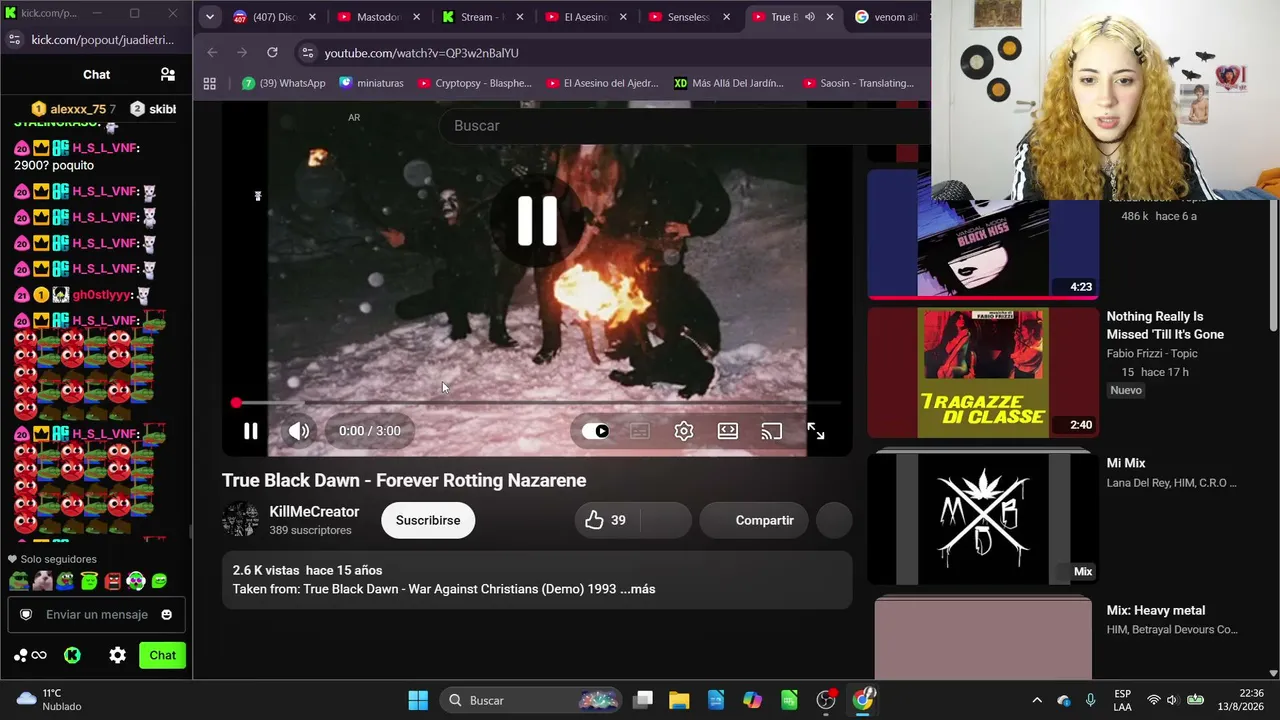Subscribe to KillMeCreator with Suscribirse
Viewport: 1280px width, 720px height.
click(x=428, y=520)
